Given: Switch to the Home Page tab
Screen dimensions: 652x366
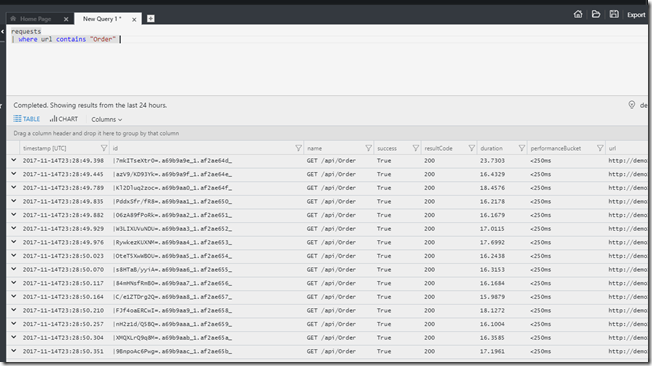Looking at the screenshot, I should pos(36,19).
